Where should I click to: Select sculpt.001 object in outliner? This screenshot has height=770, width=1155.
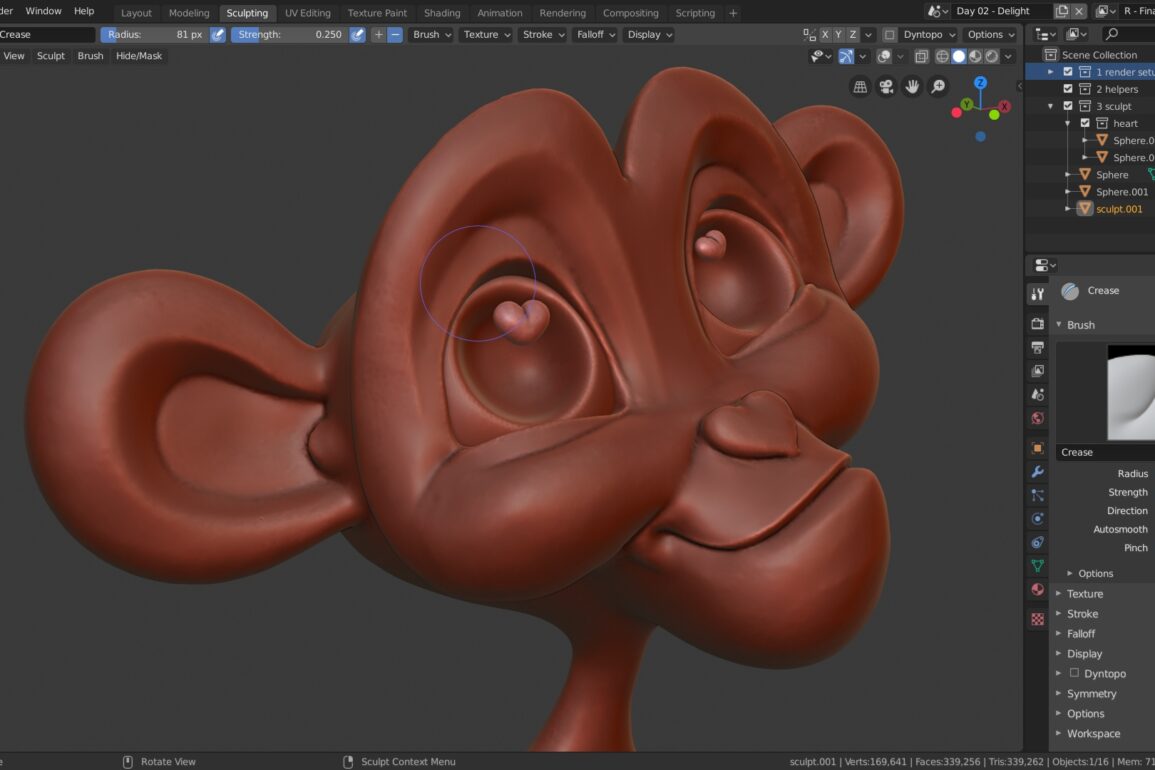1118,209
